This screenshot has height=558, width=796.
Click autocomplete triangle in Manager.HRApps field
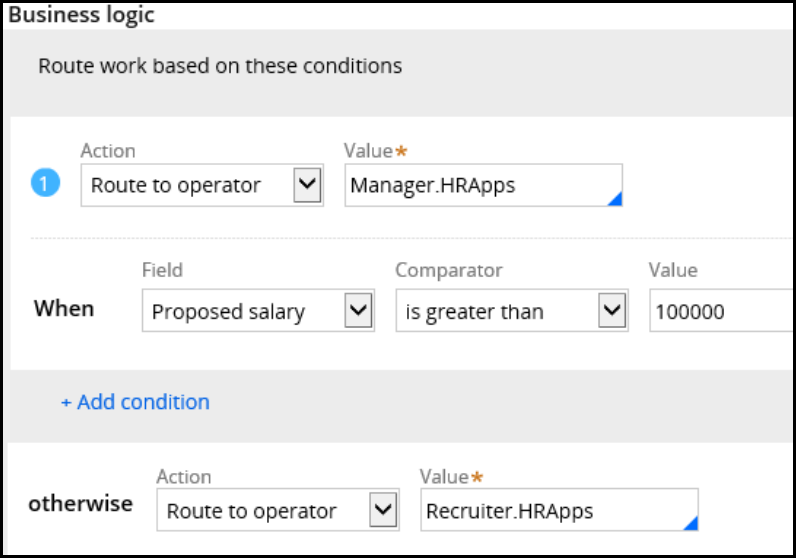[616, 199]
